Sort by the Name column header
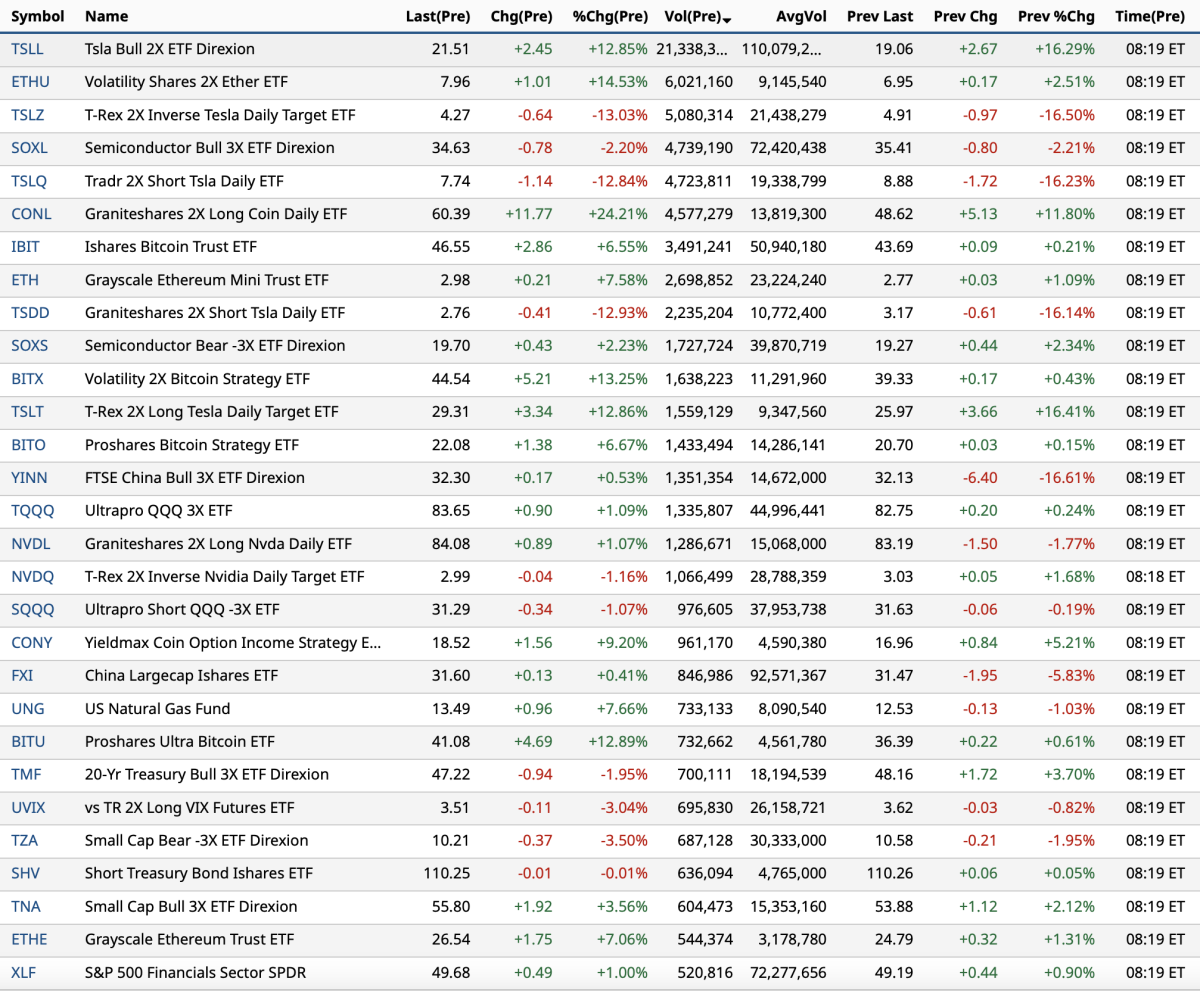This screenshot has width=1200, height=991. click(106, 17)
